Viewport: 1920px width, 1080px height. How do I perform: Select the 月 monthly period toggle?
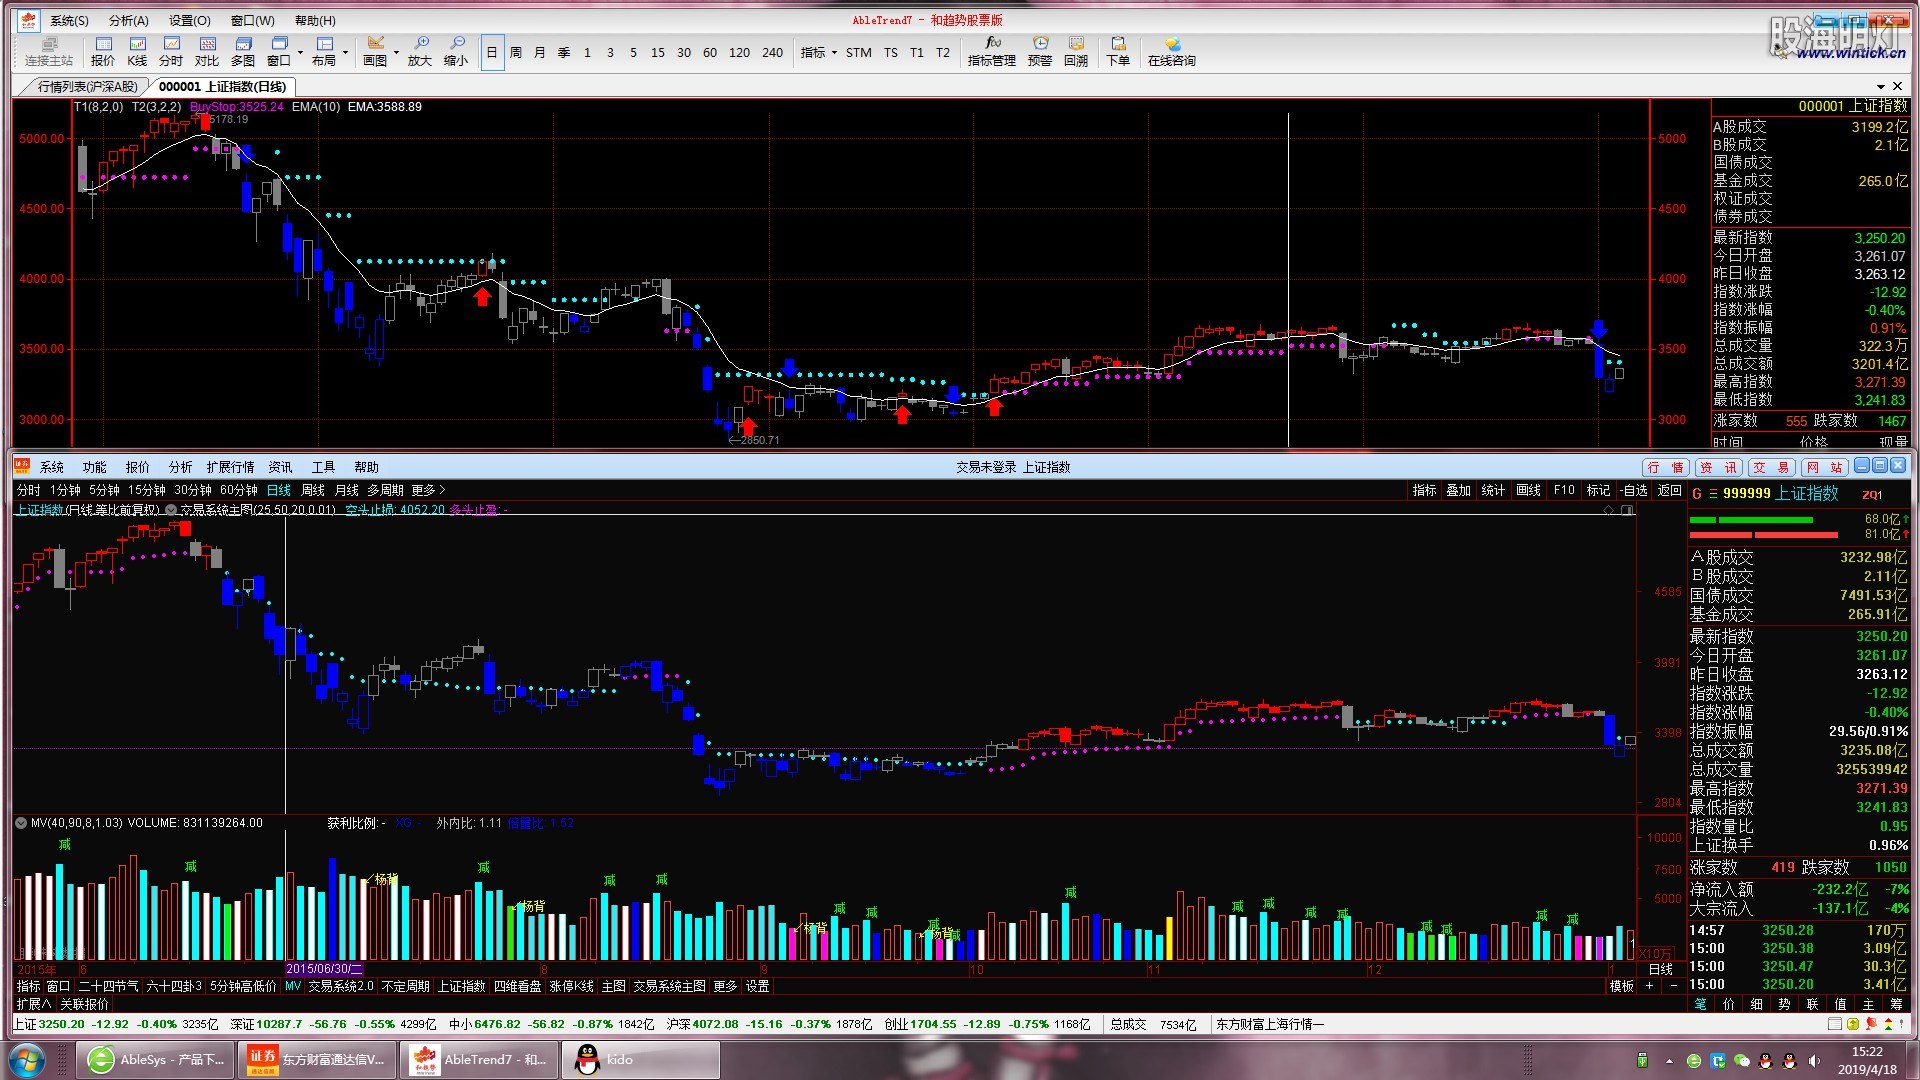point(540,52)
